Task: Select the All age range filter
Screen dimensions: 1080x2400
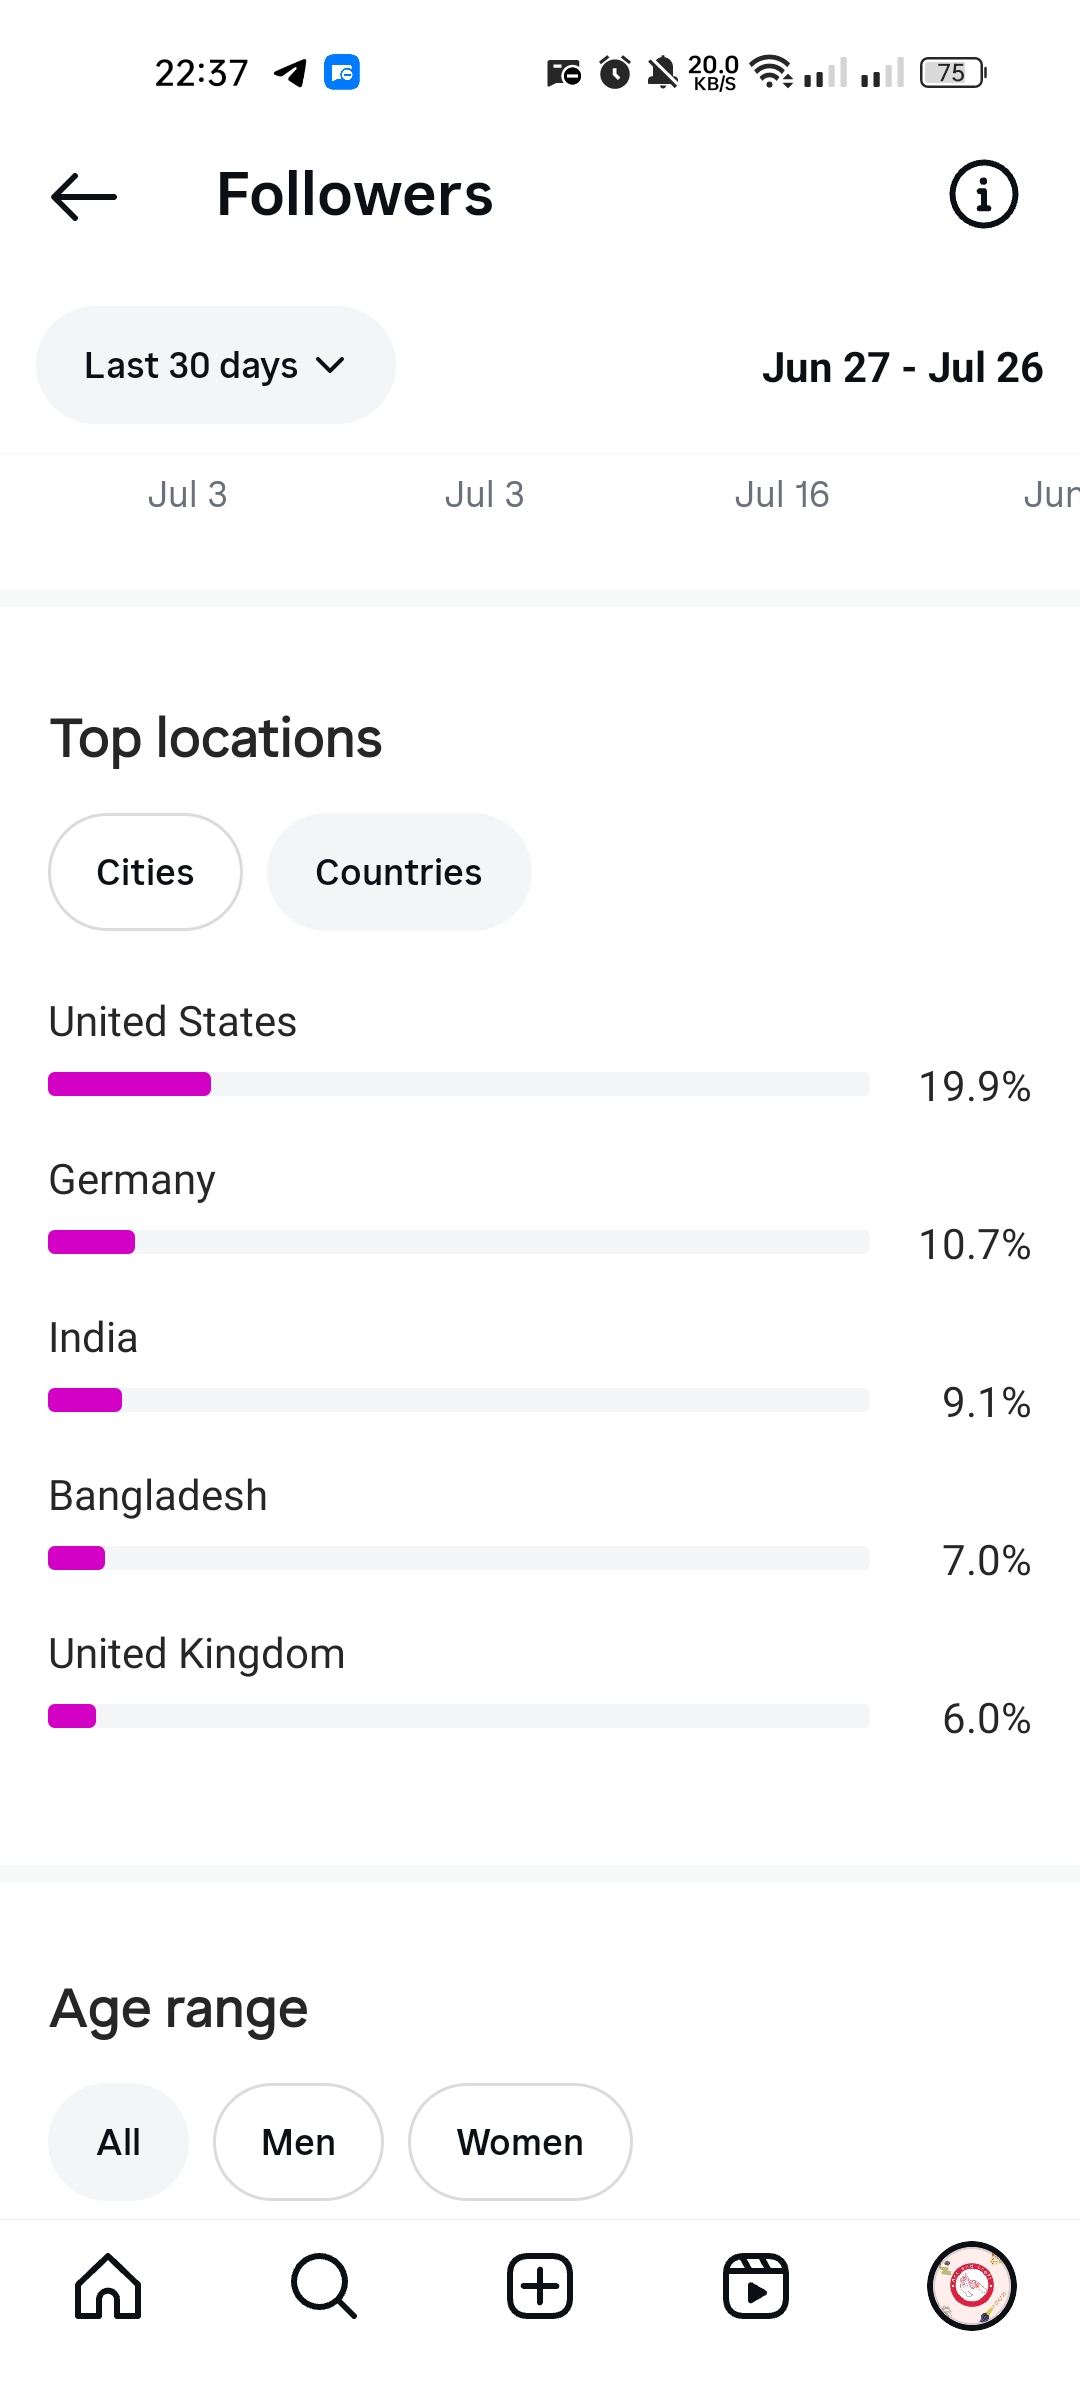Action: 118,2142
